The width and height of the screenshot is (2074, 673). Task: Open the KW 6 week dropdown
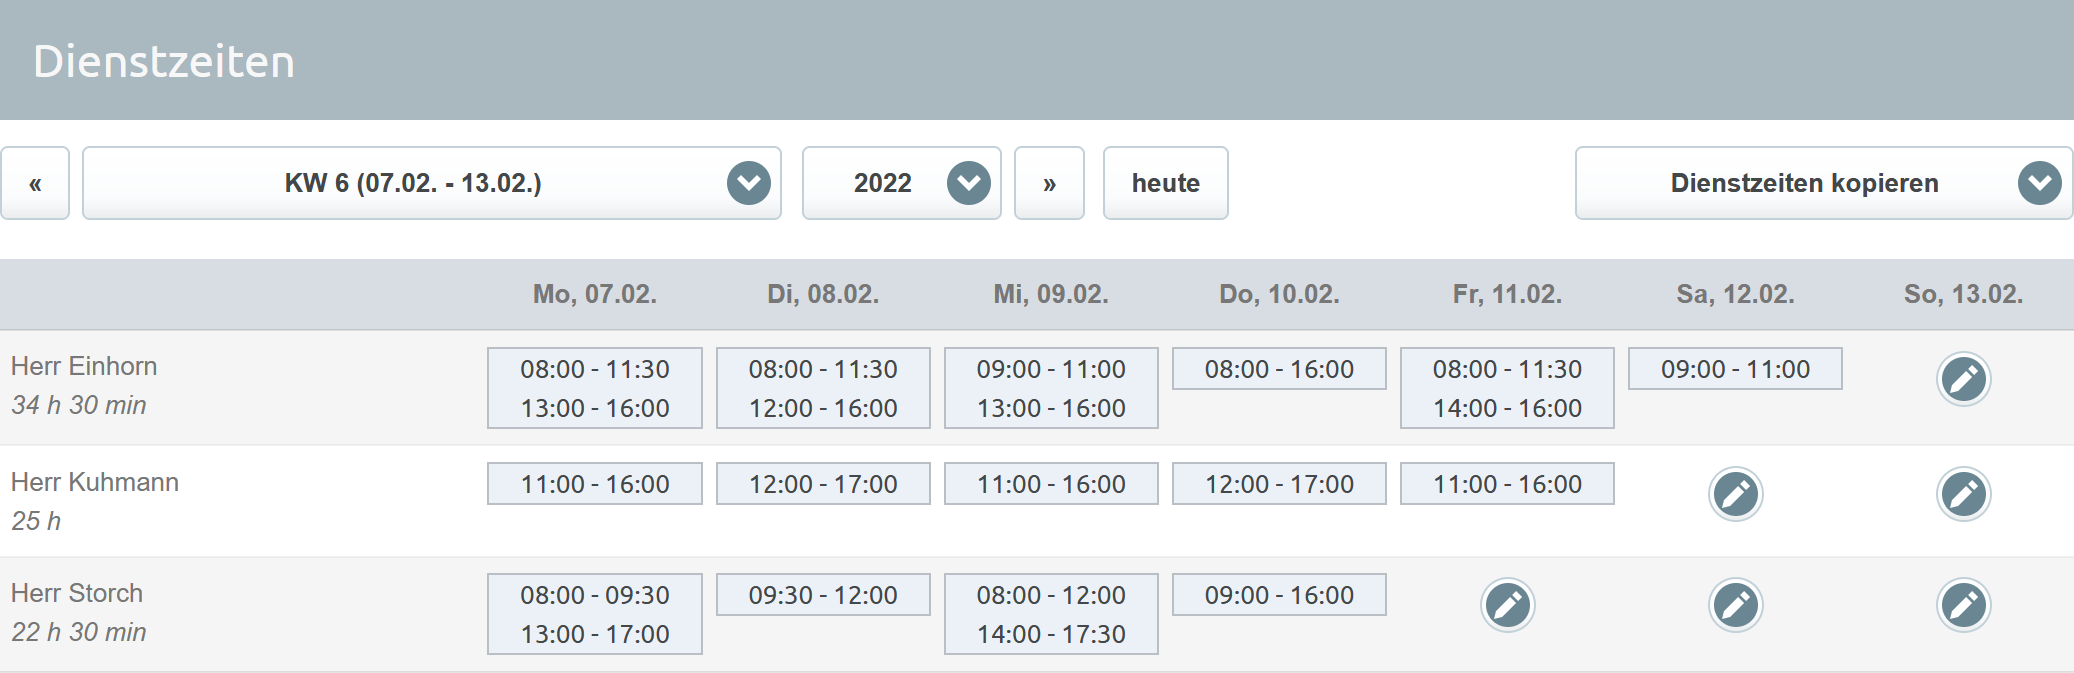click(431, 183)
